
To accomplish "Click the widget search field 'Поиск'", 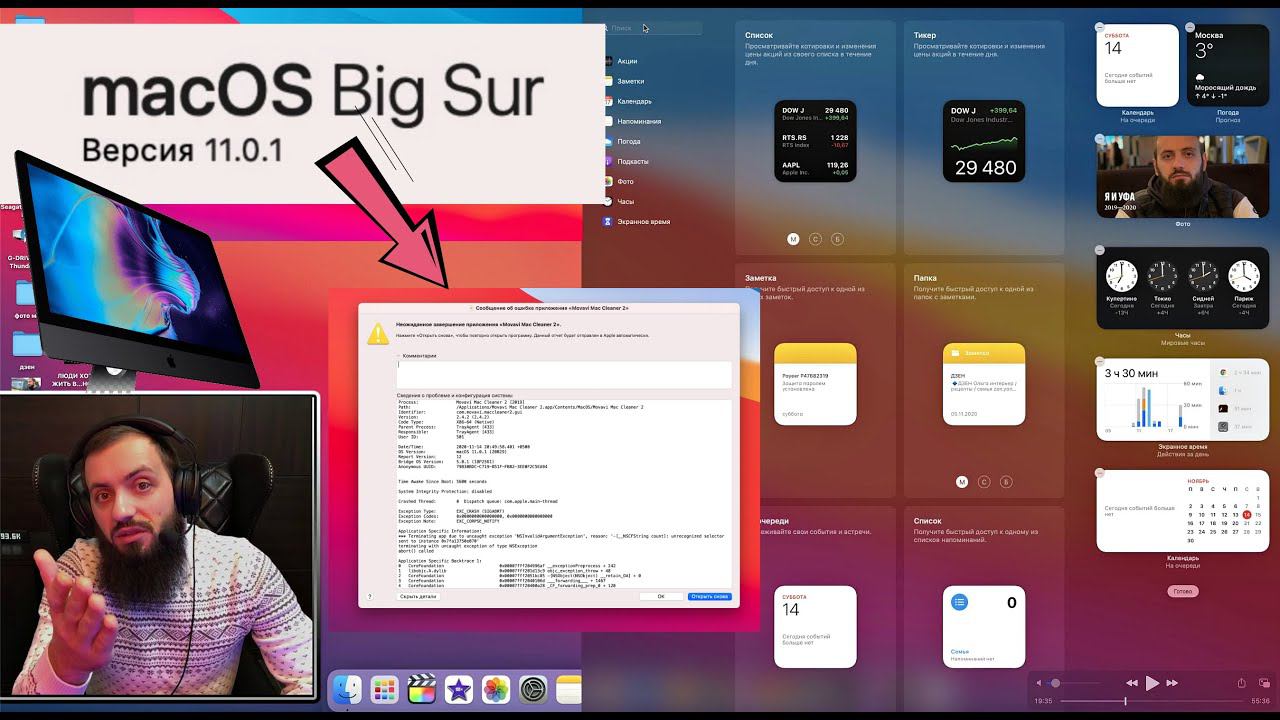I will (x=653, y=28).
